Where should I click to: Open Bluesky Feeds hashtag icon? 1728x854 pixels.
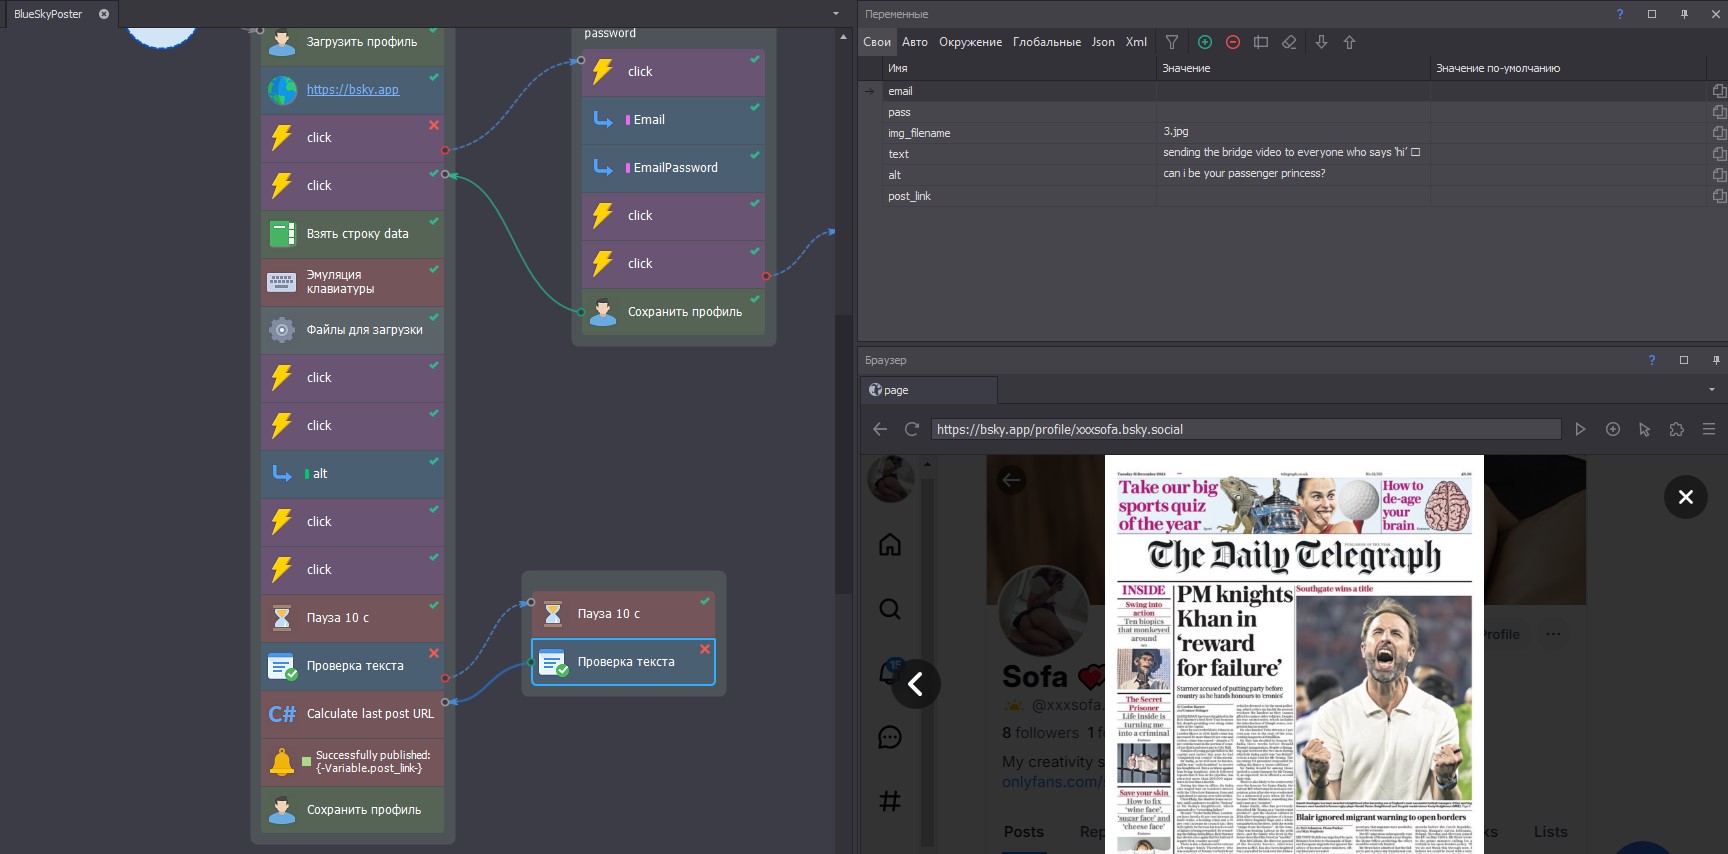coord(890,801)
